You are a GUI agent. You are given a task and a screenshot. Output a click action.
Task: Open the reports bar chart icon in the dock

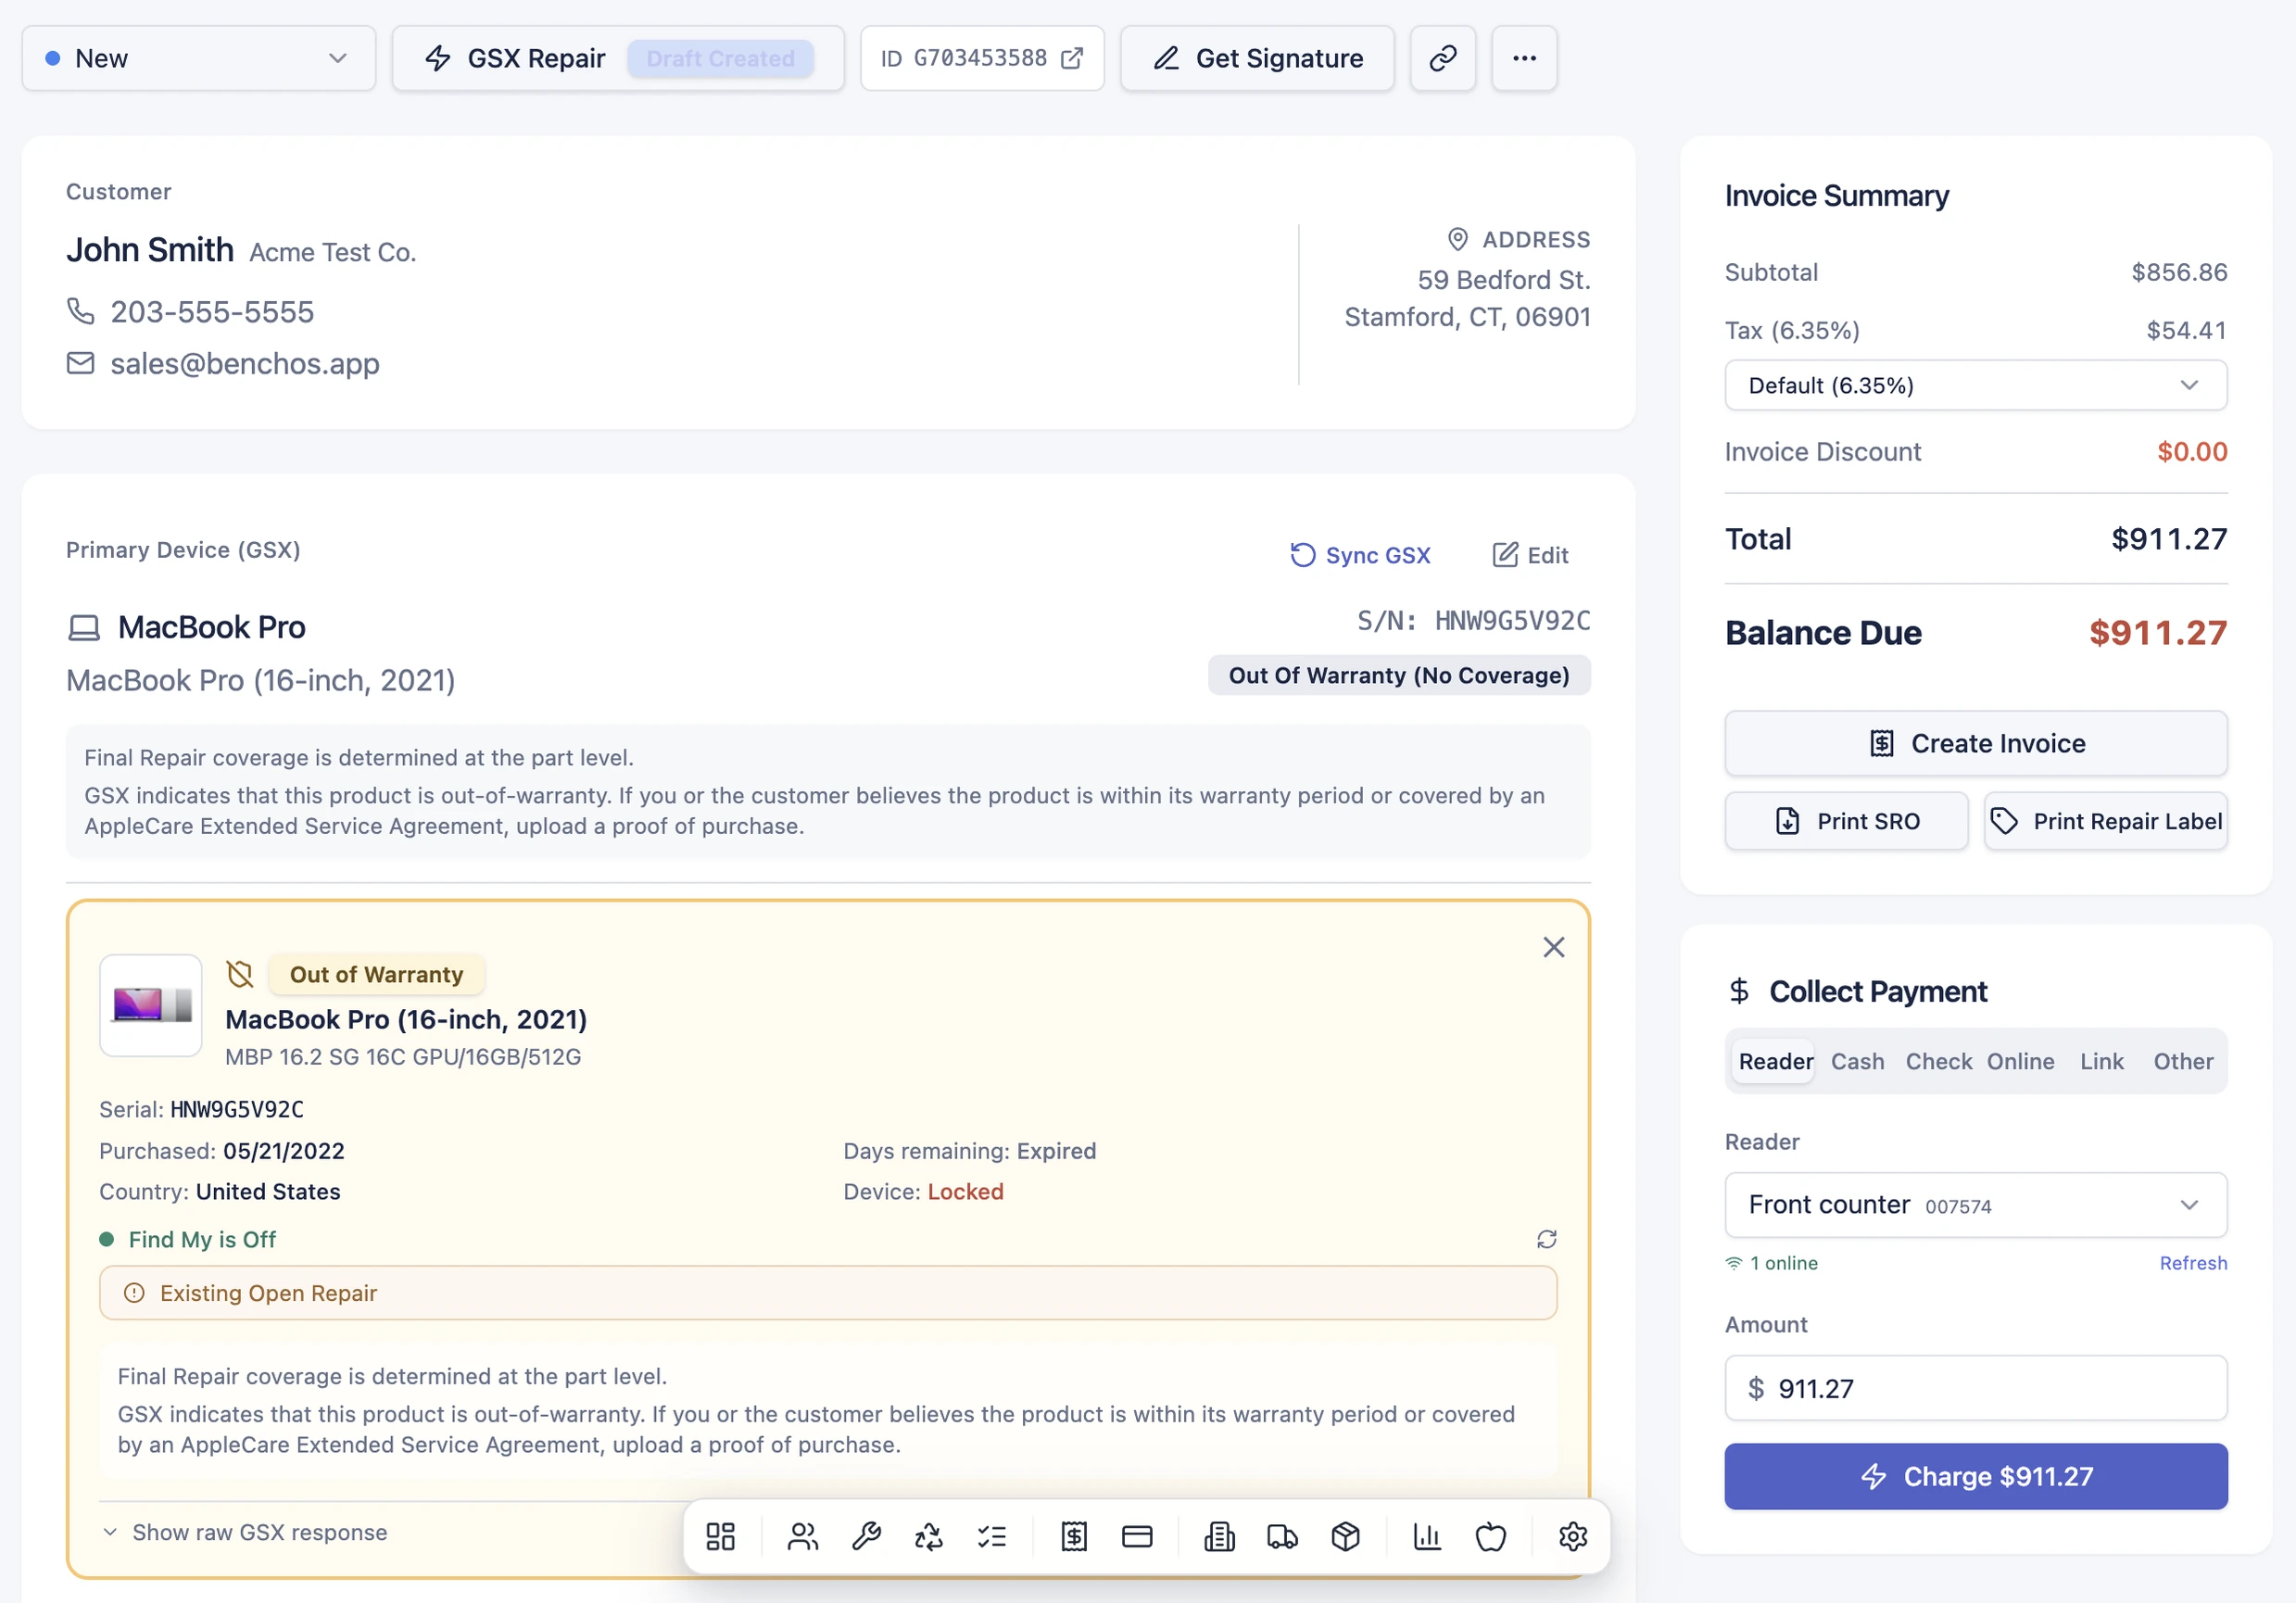[x=1427, y=1536]
